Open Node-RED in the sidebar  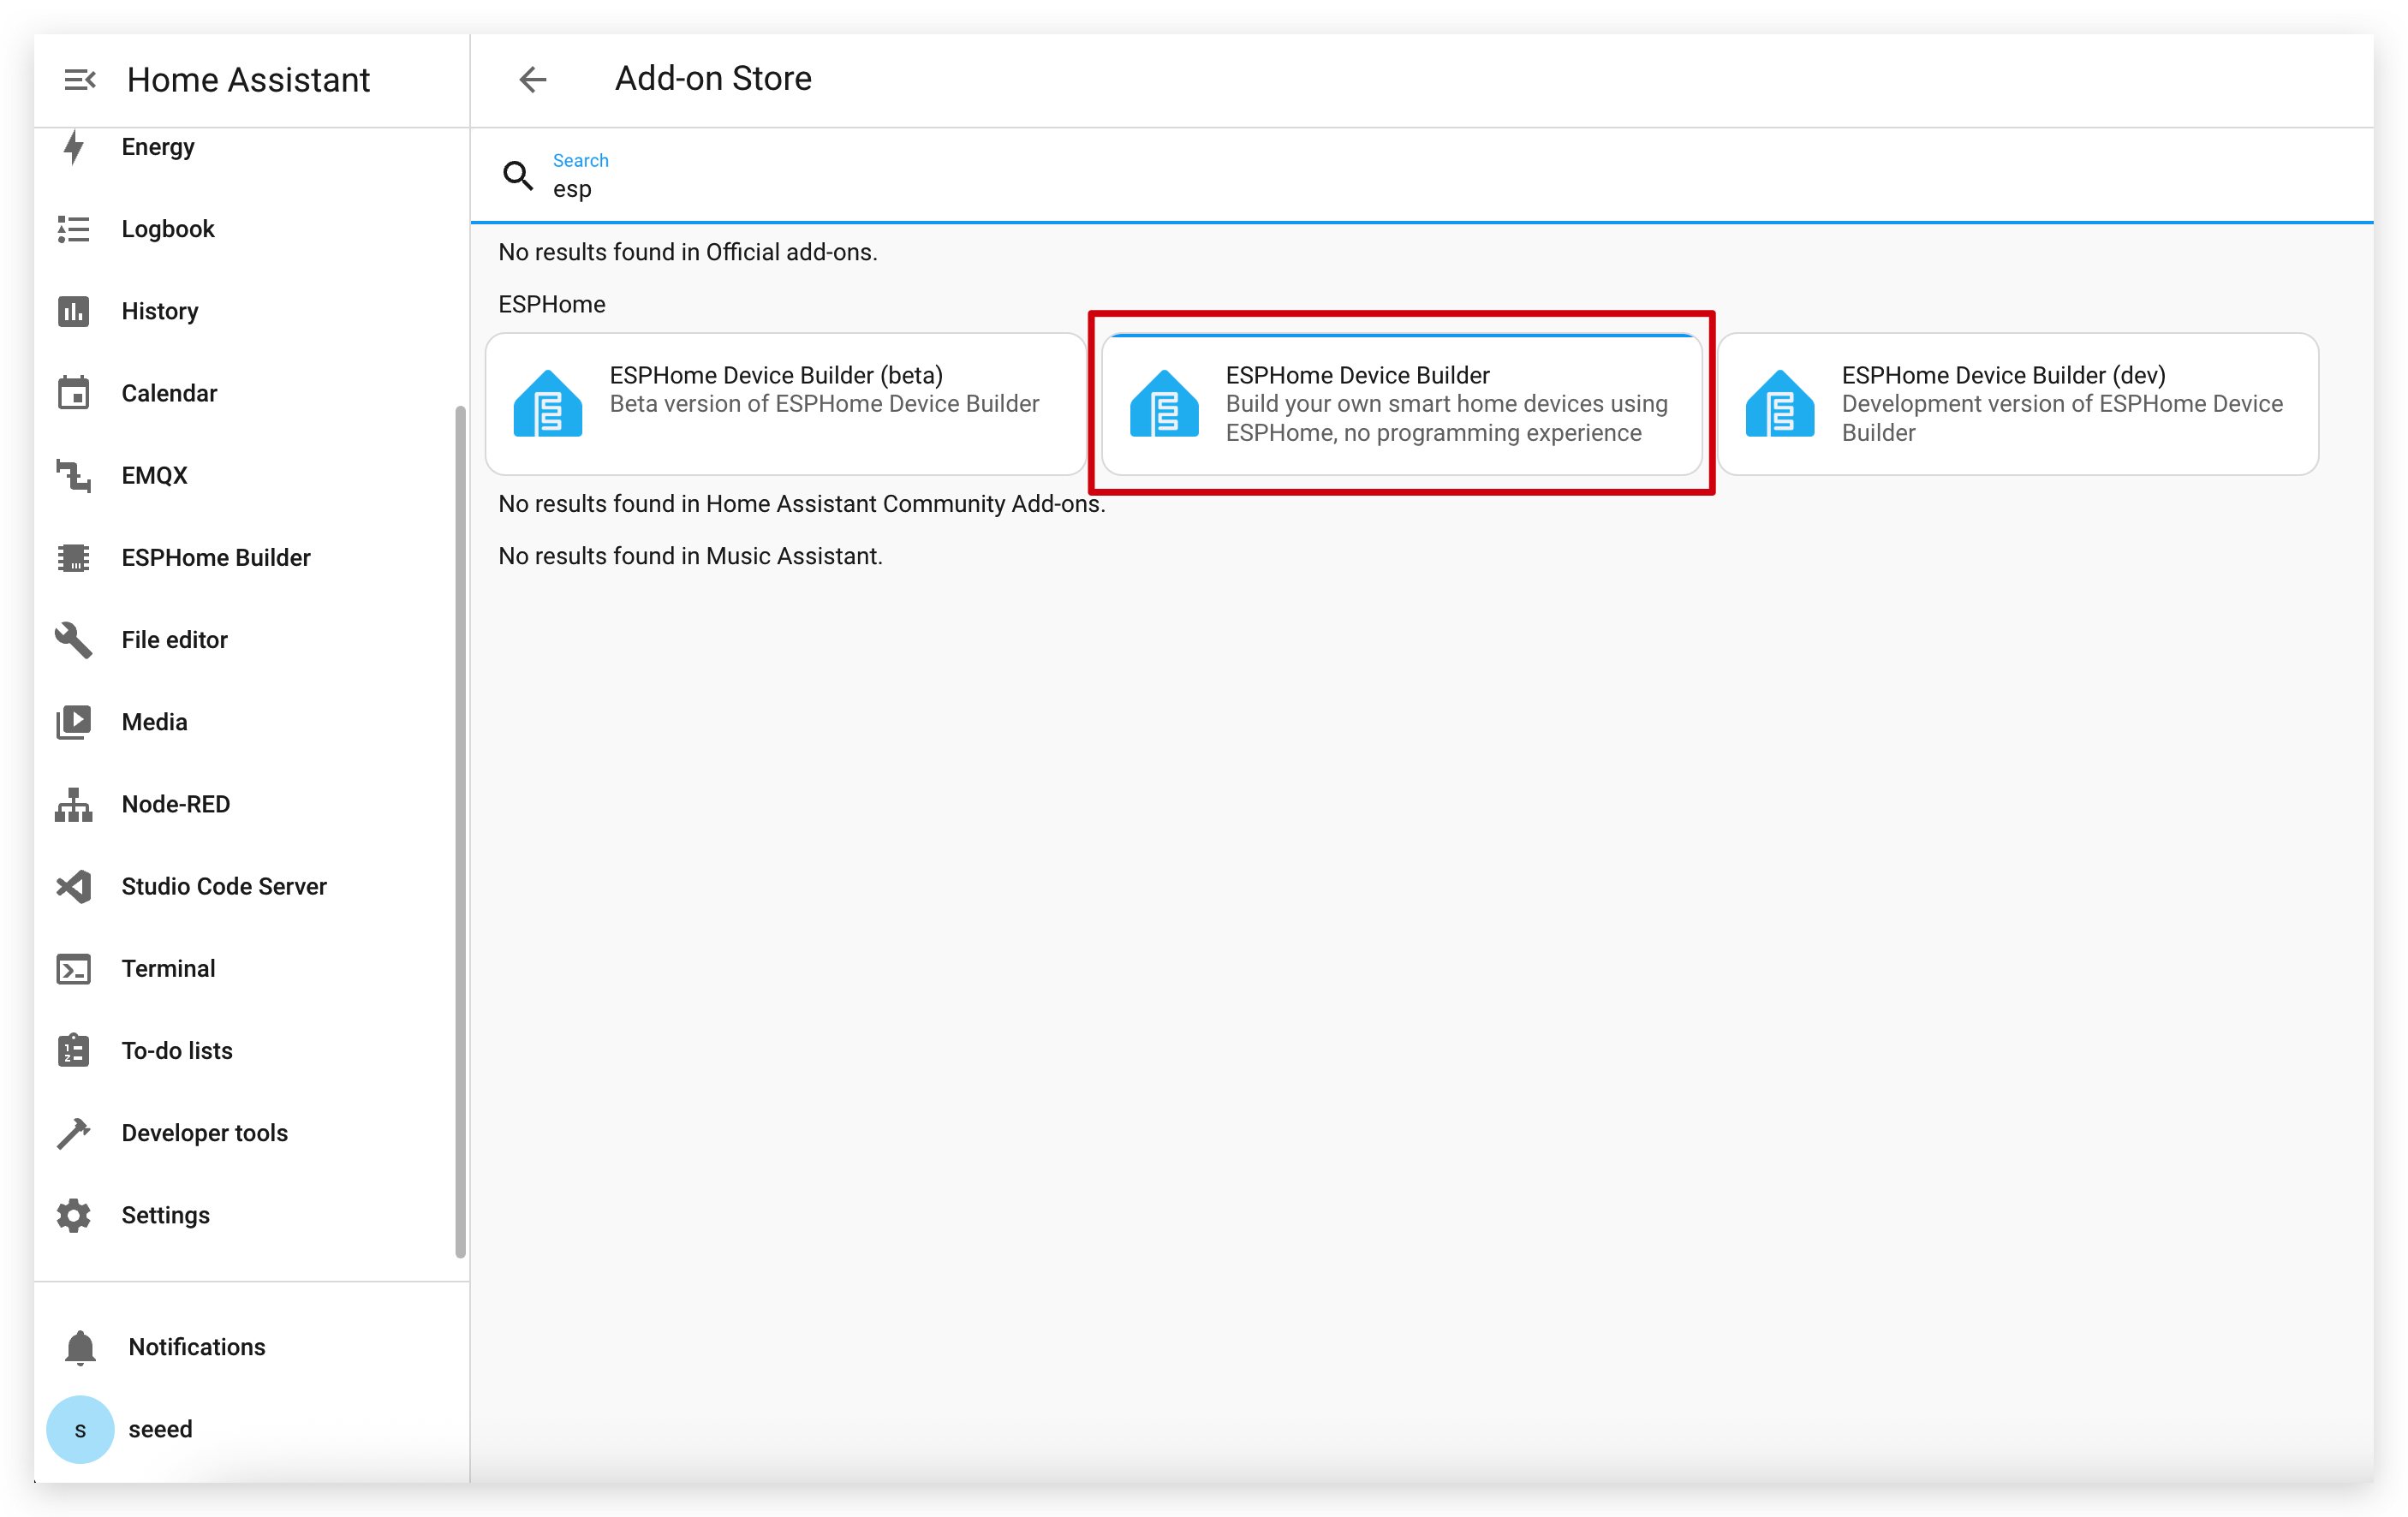(x=250, y=804)
